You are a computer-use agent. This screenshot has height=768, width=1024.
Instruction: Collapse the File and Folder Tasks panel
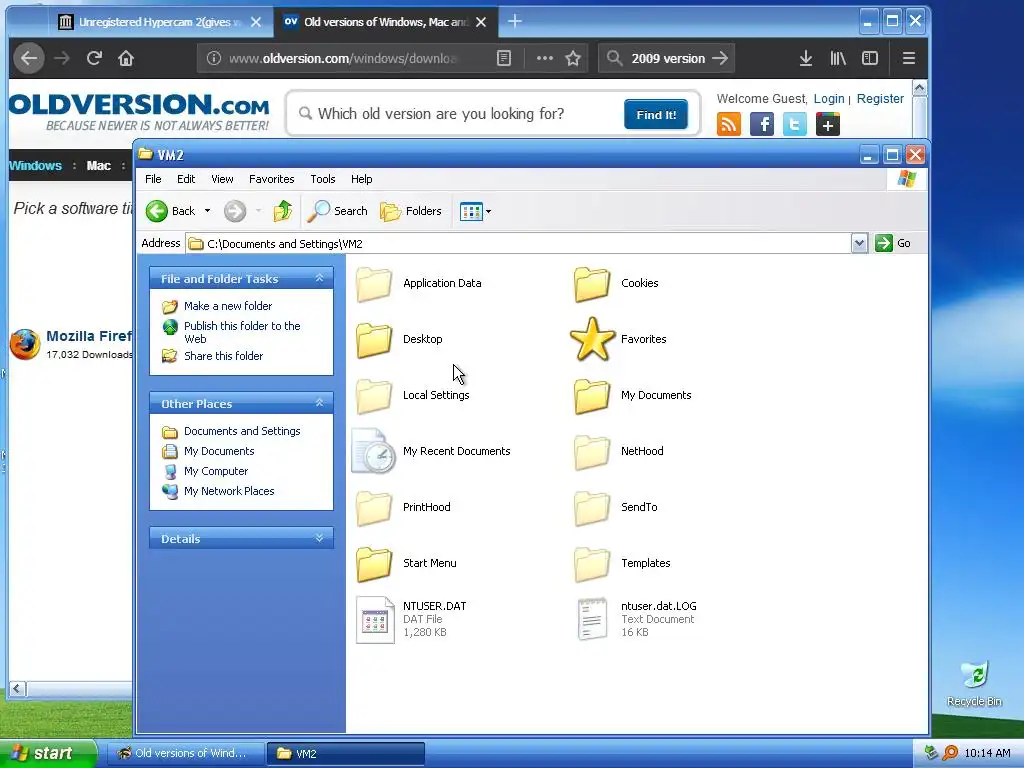pos(319,278)
